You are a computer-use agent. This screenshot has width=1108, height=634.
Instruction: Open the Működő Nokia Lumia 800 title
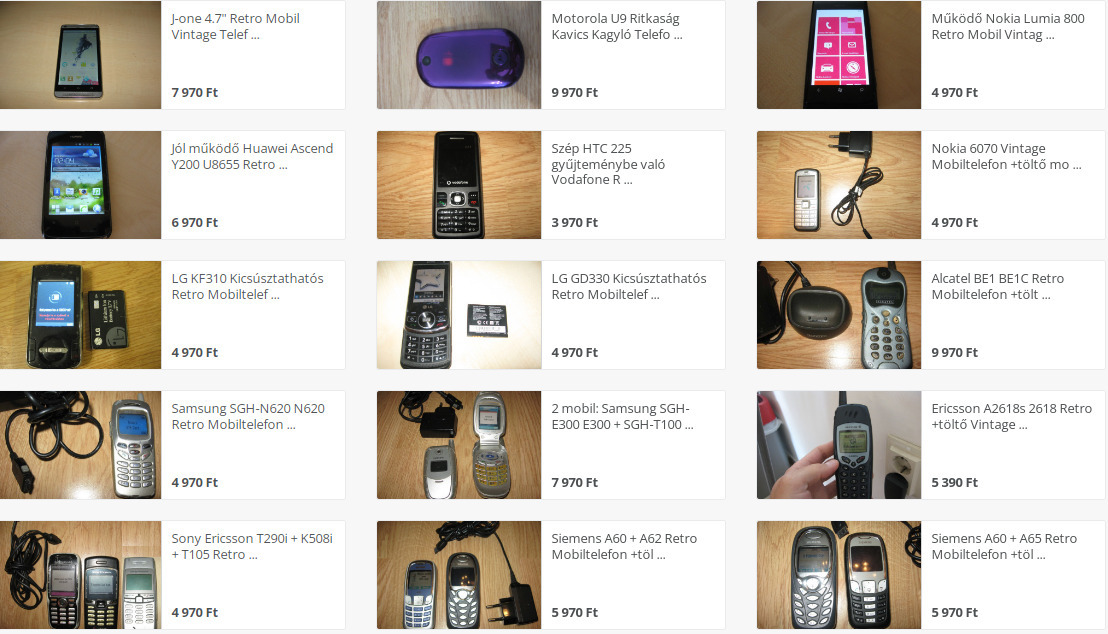point(1008,26)
